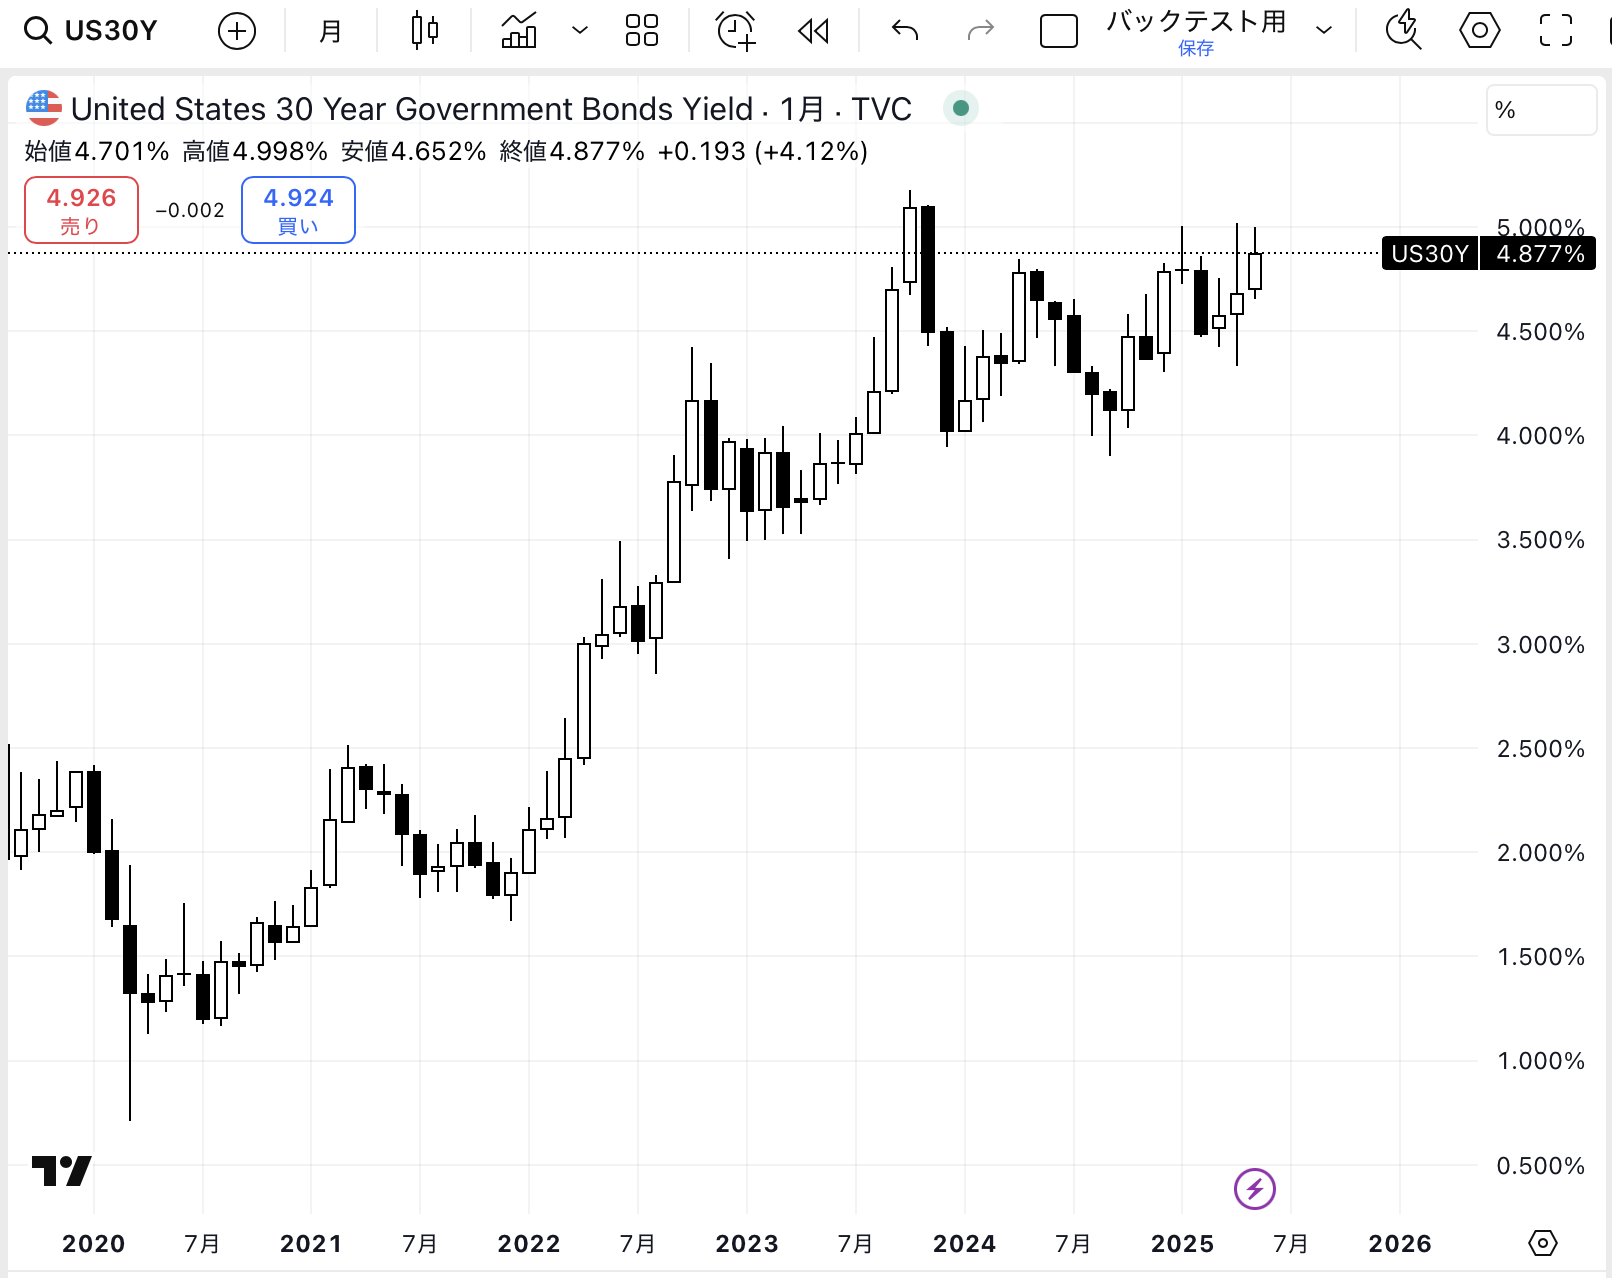This screenshot has height=1278, width=1612.
Task: Click the 終値4.877% close value
Action: click(572, 152)
